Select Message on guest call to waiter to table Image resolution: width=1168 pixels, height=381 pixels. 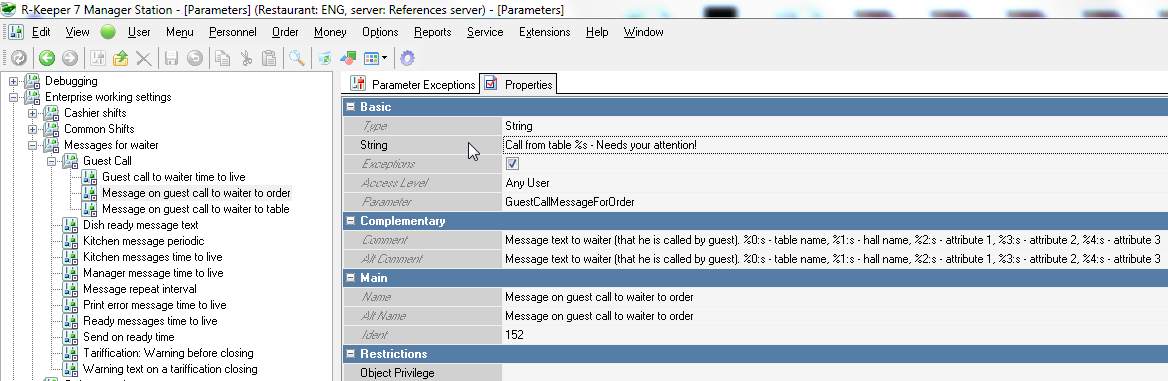(x=196, y=209)
